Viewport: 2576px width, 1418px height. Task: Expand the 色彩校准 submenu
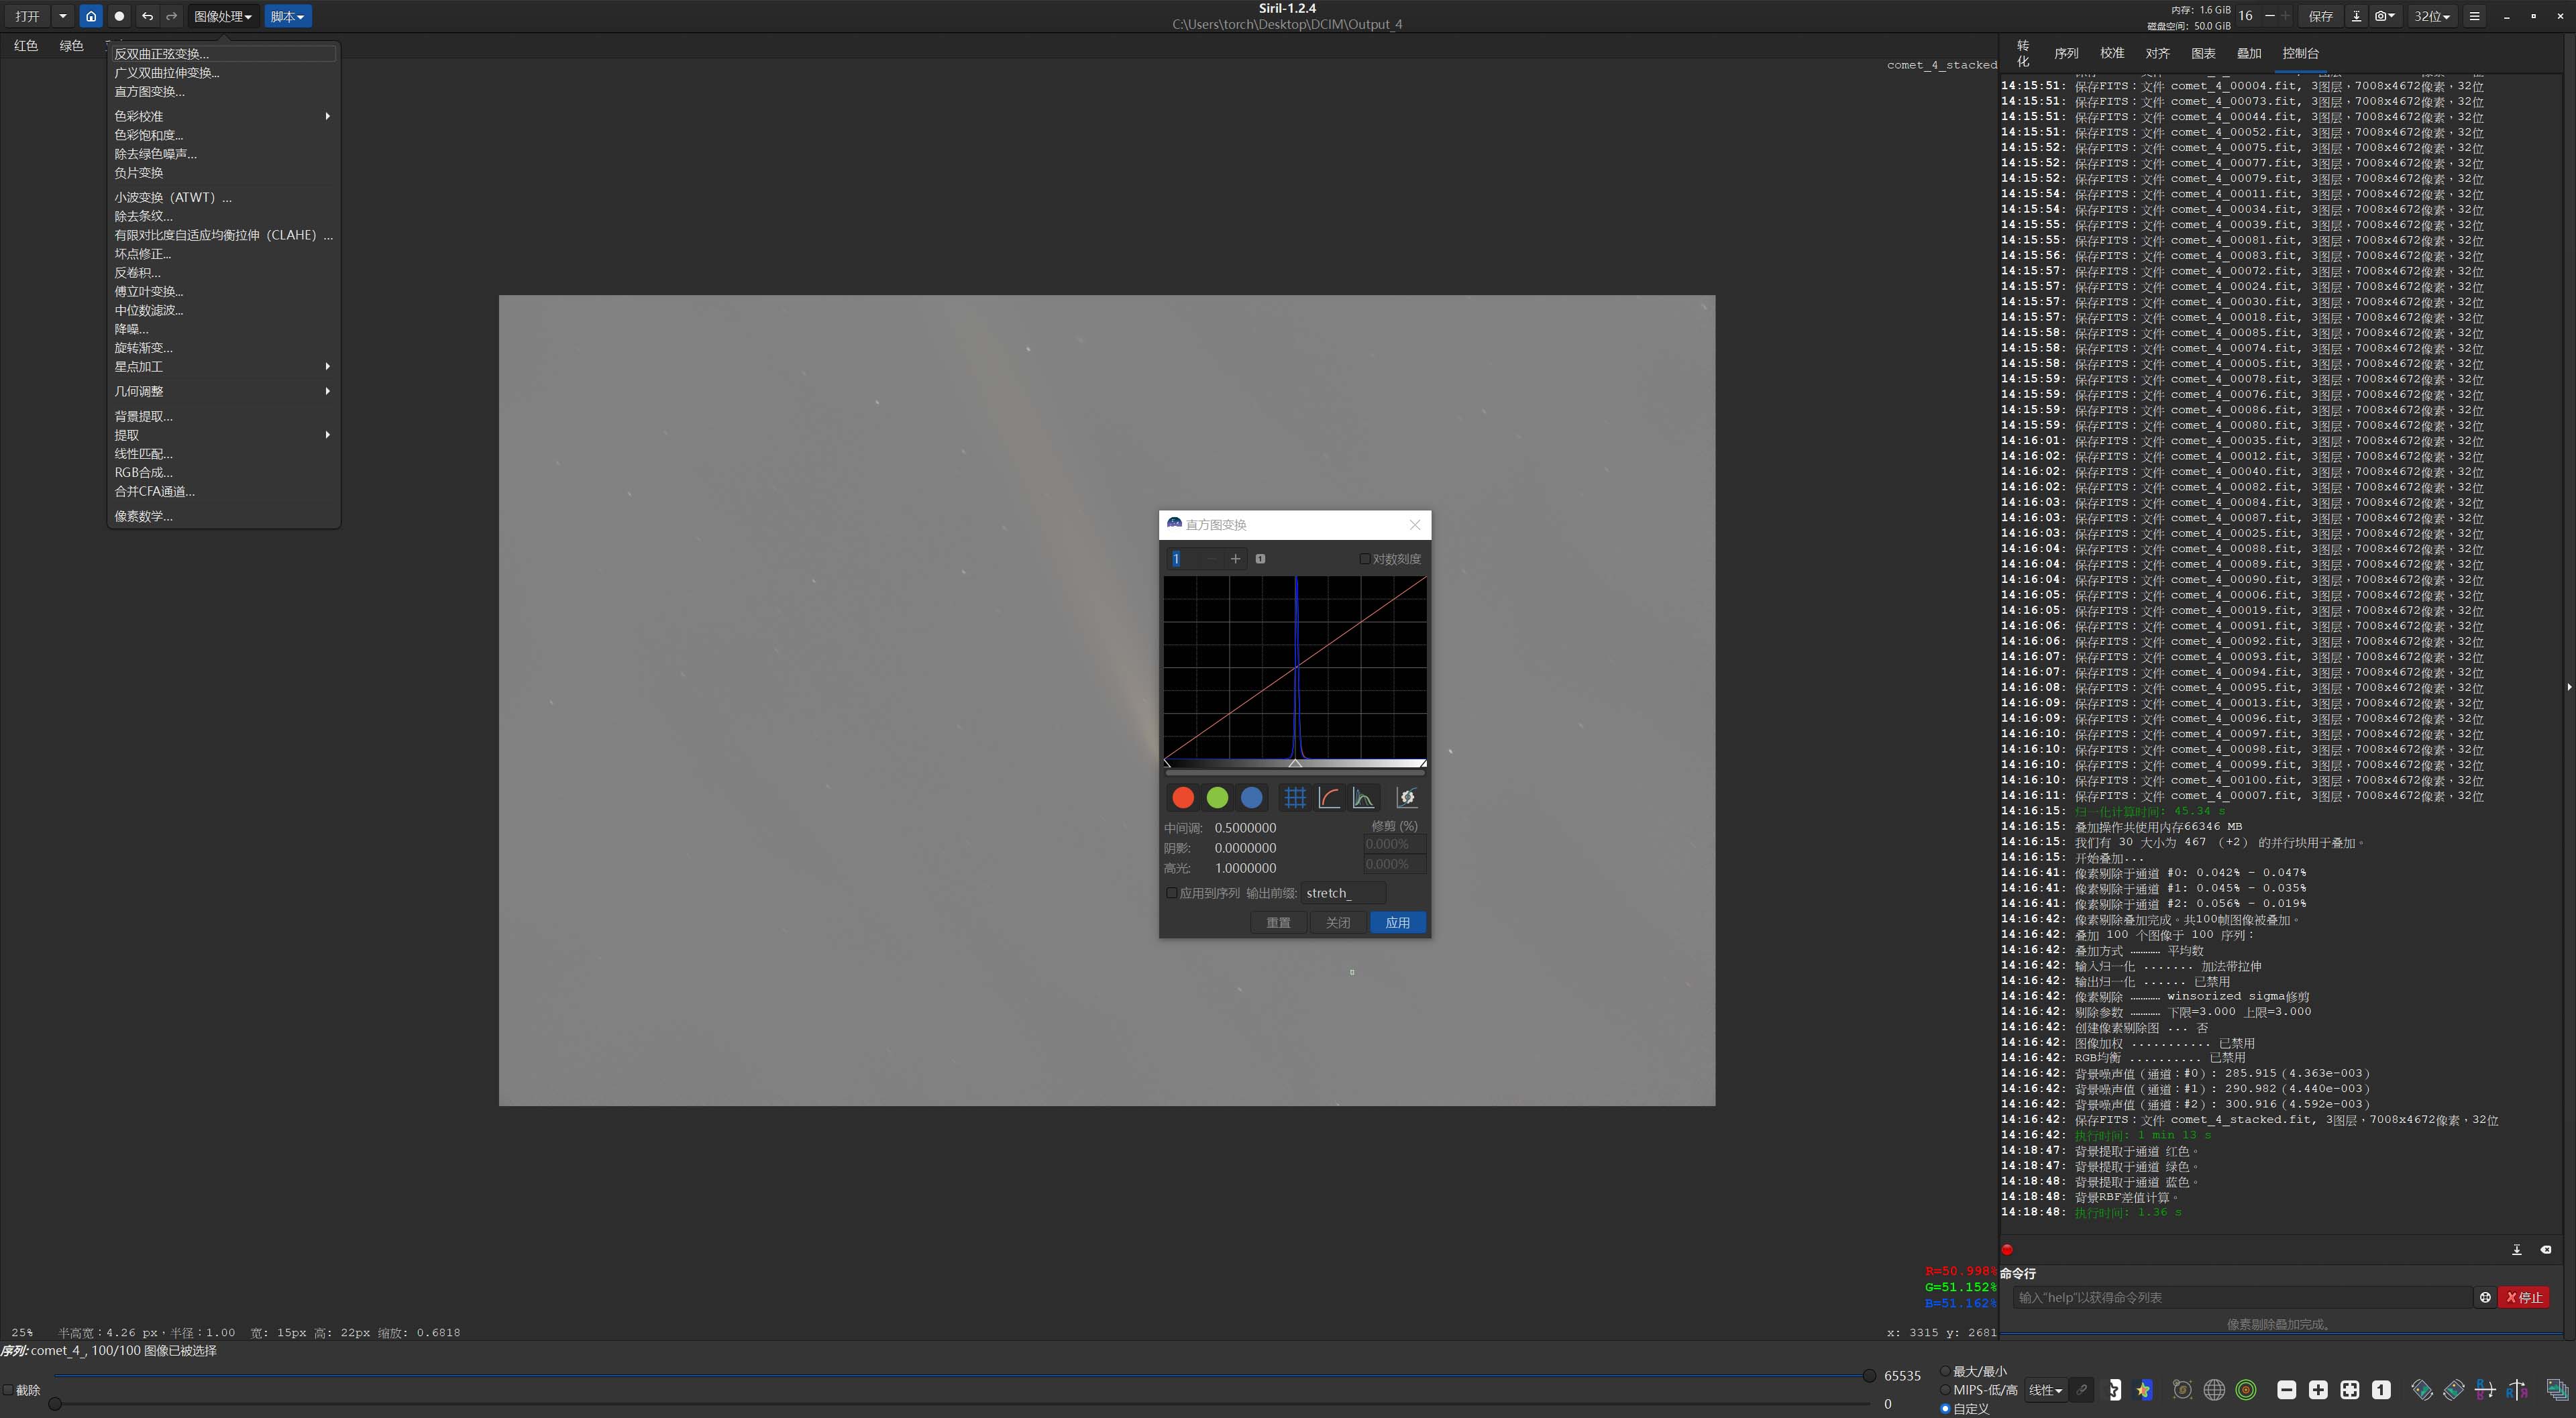tap(223, 116)
